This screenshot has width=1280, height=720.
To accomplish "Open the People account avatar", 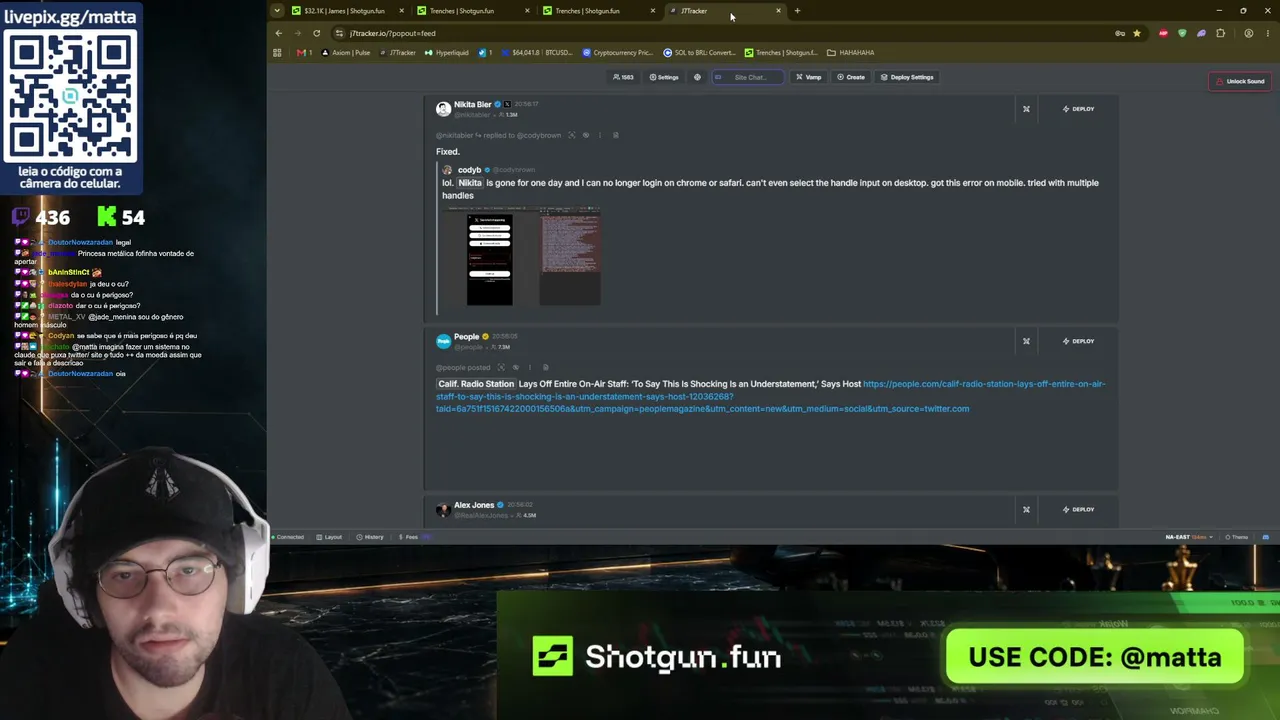I will pos(443,341).
